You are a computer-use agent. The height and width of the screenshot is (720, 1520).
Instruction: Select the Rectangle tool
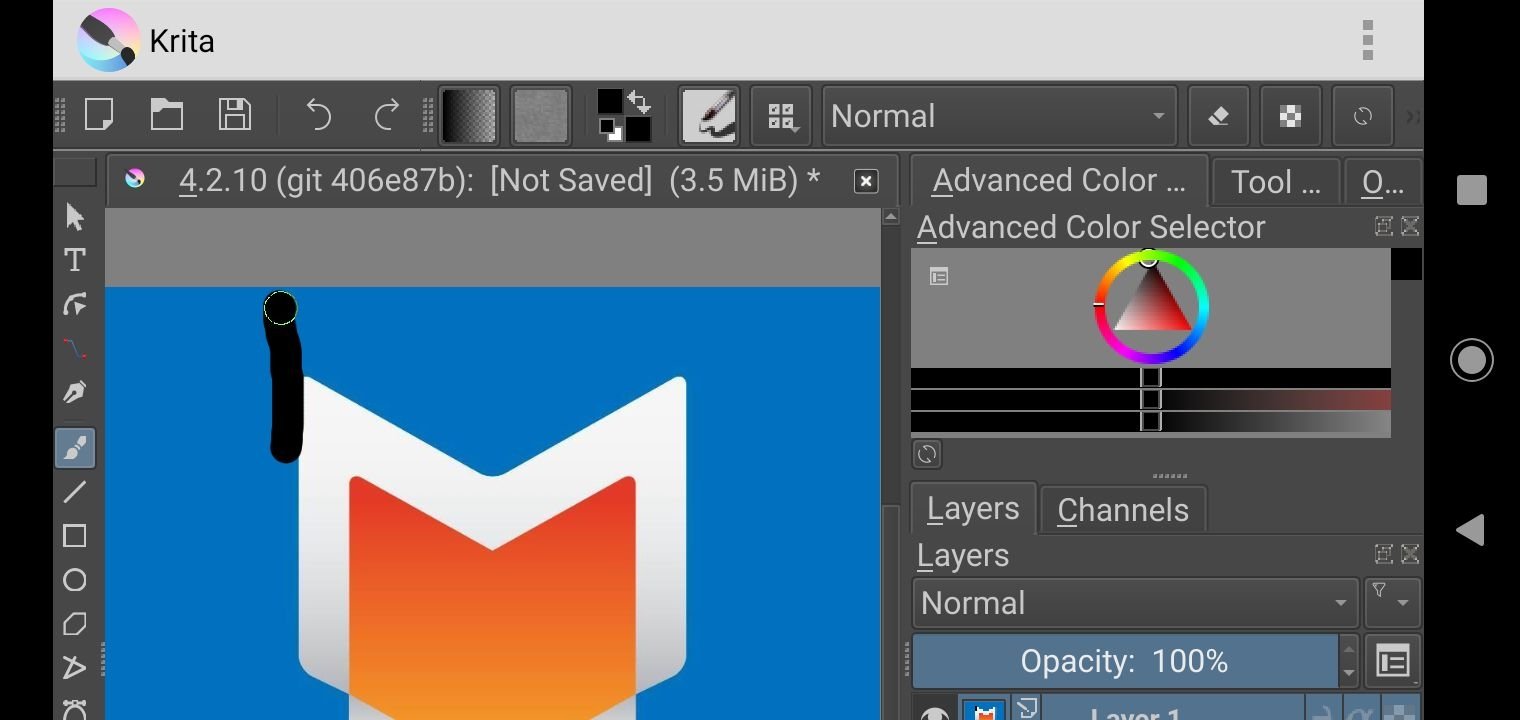[75, 536]
